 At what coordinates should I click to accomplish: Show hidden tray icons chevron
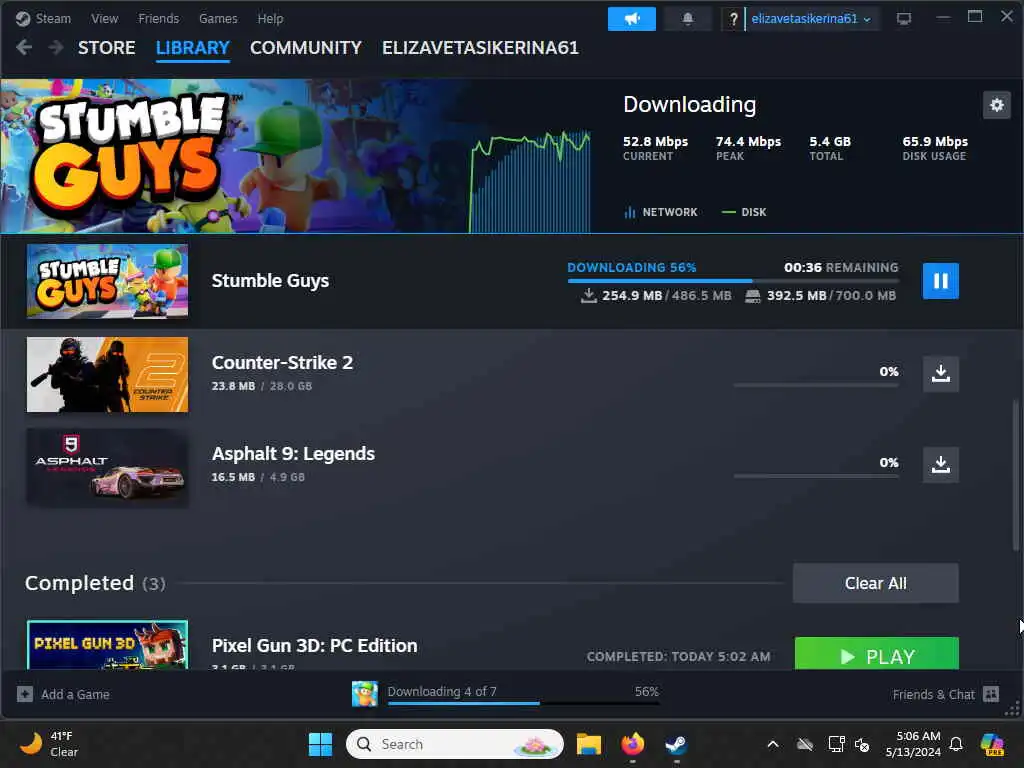click(773, 744)
